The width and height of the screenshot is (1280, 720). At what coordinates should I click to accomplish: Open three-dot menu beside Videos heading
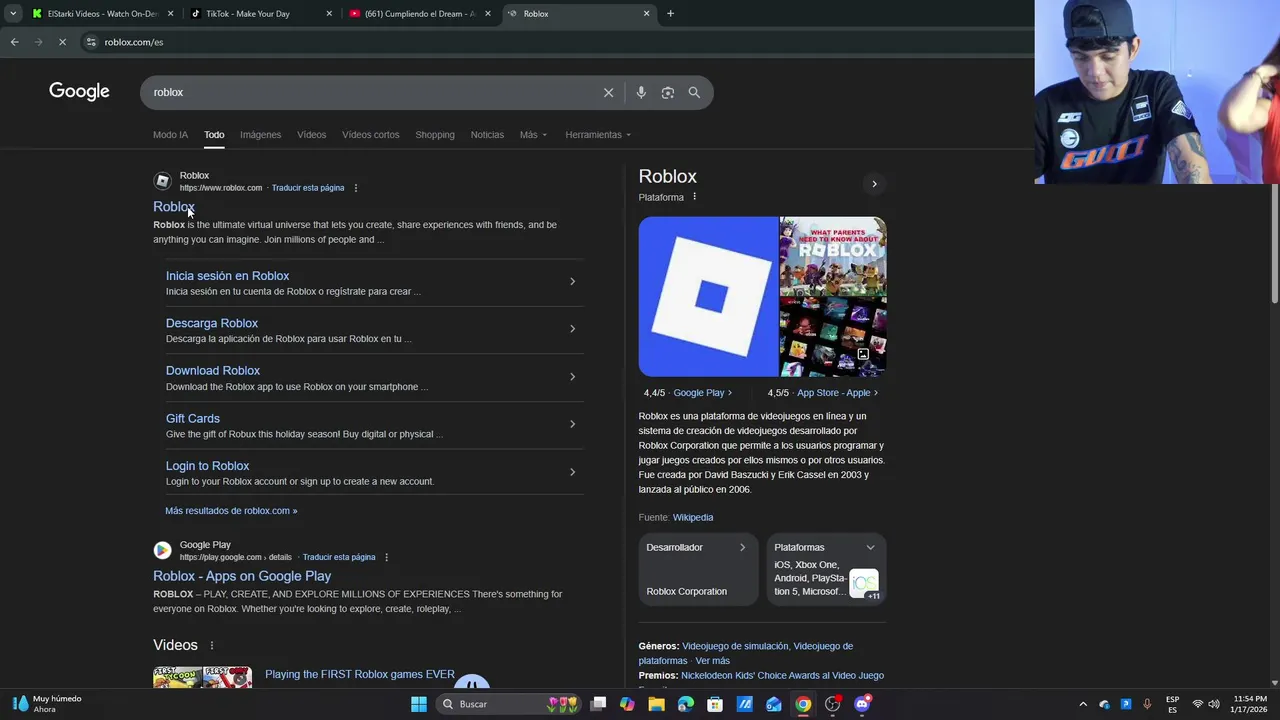[211, 645]
